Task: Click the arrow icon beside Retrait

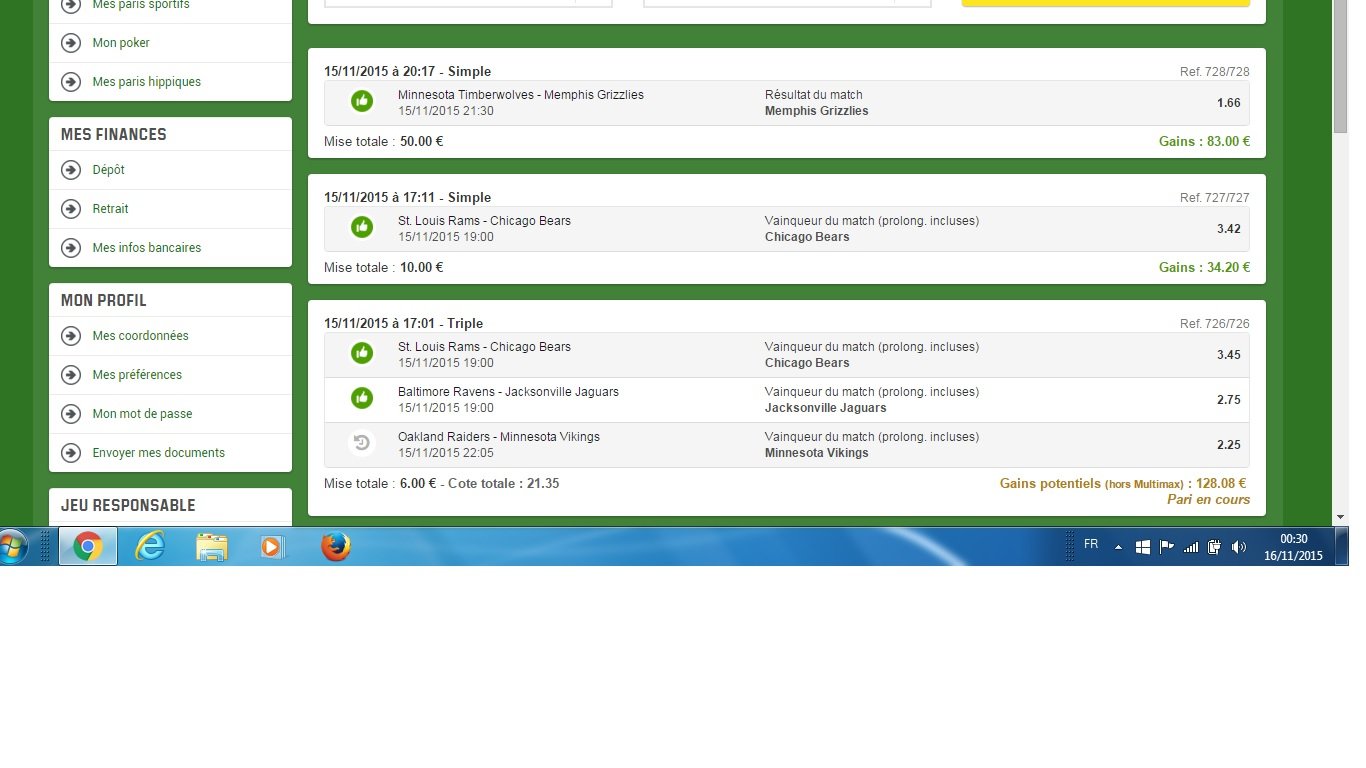Action: coord(71,209)
